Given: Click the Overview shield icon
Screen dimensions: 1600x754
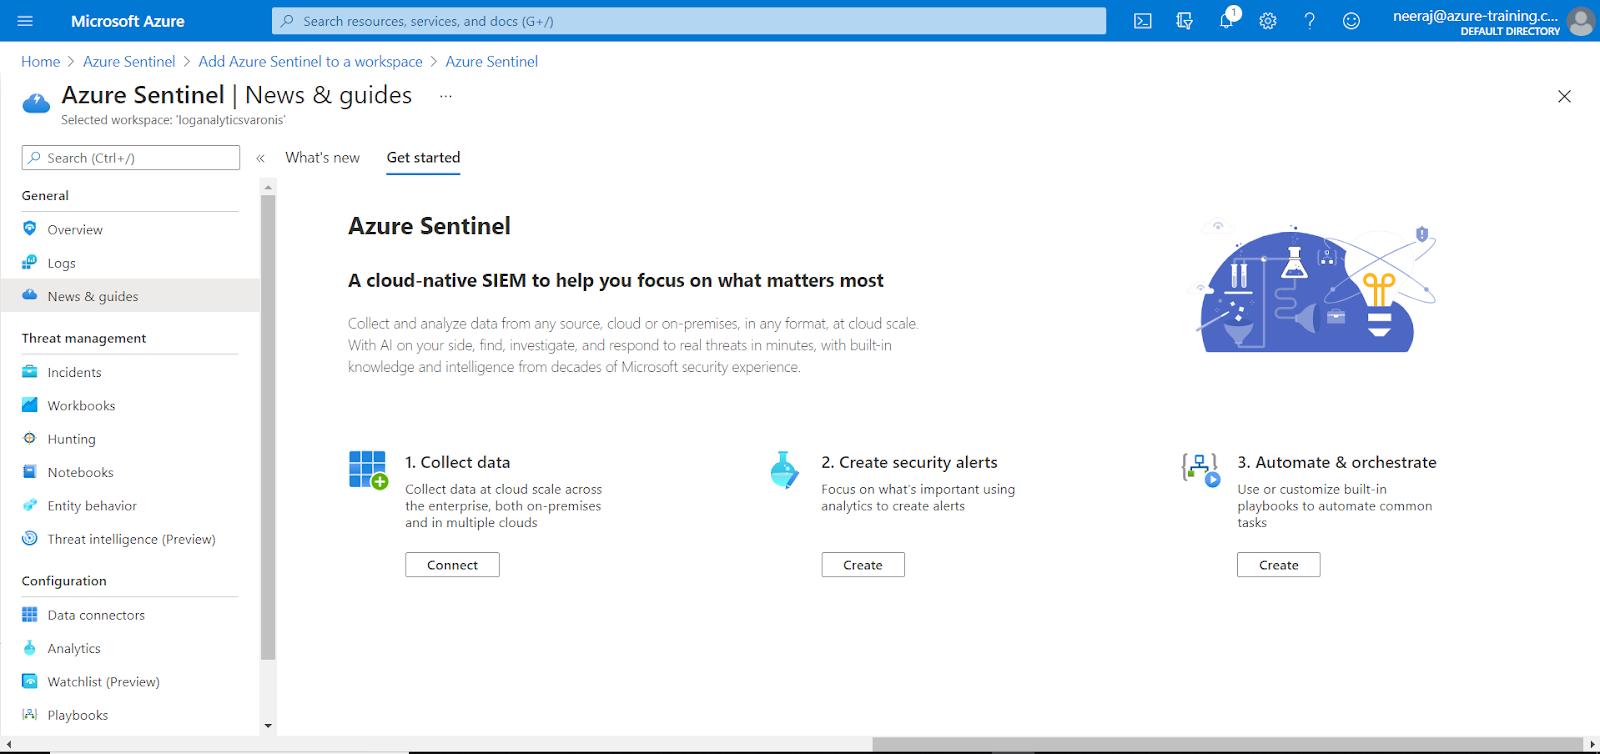Looking at the screenshot, I should pos(30,229).
